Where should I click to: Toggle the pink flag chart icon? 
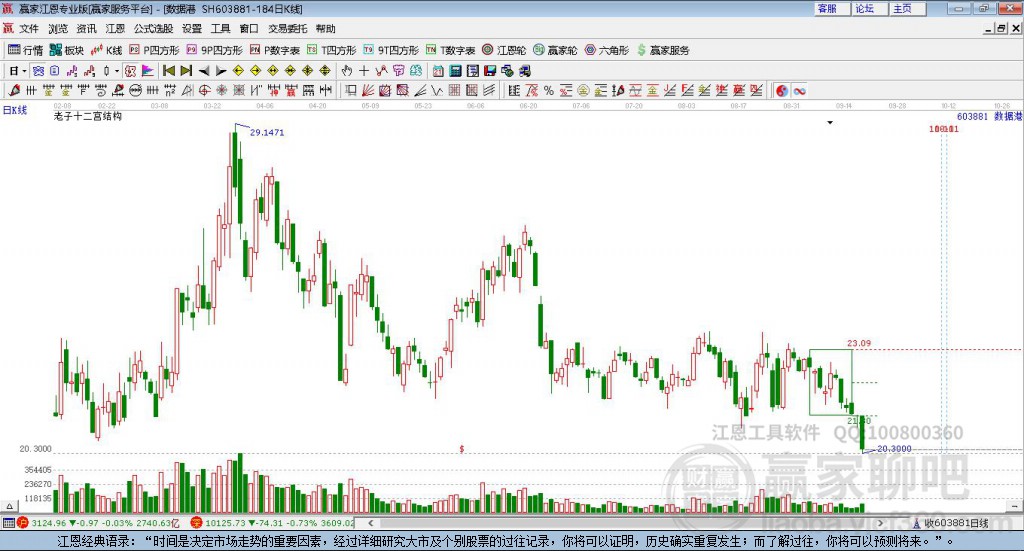click(x=148, y=71)
